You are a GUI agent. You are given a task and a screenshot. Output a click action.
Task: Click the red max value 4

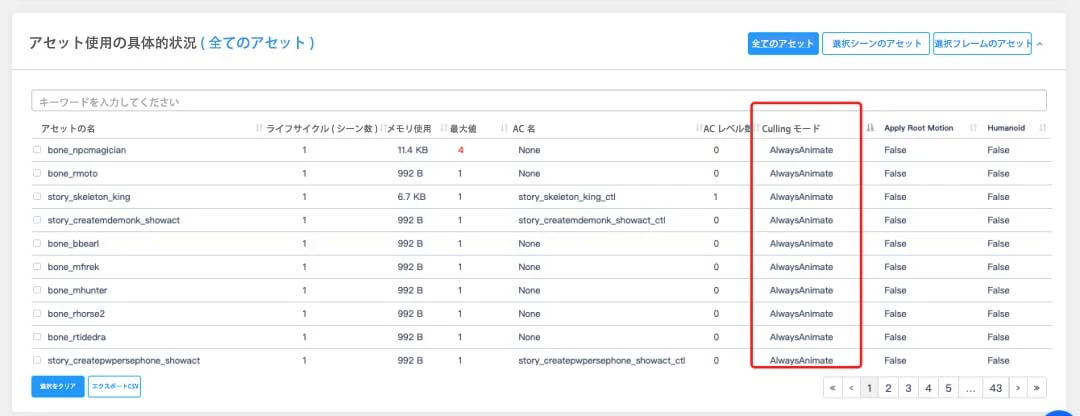pos(460,150)
